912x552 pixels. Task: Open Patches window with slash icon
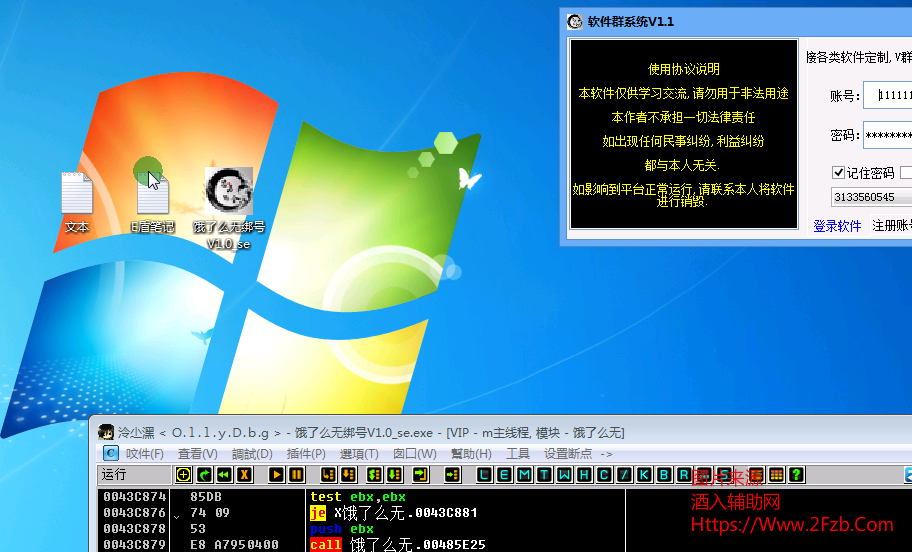click(x=624, y=475)
